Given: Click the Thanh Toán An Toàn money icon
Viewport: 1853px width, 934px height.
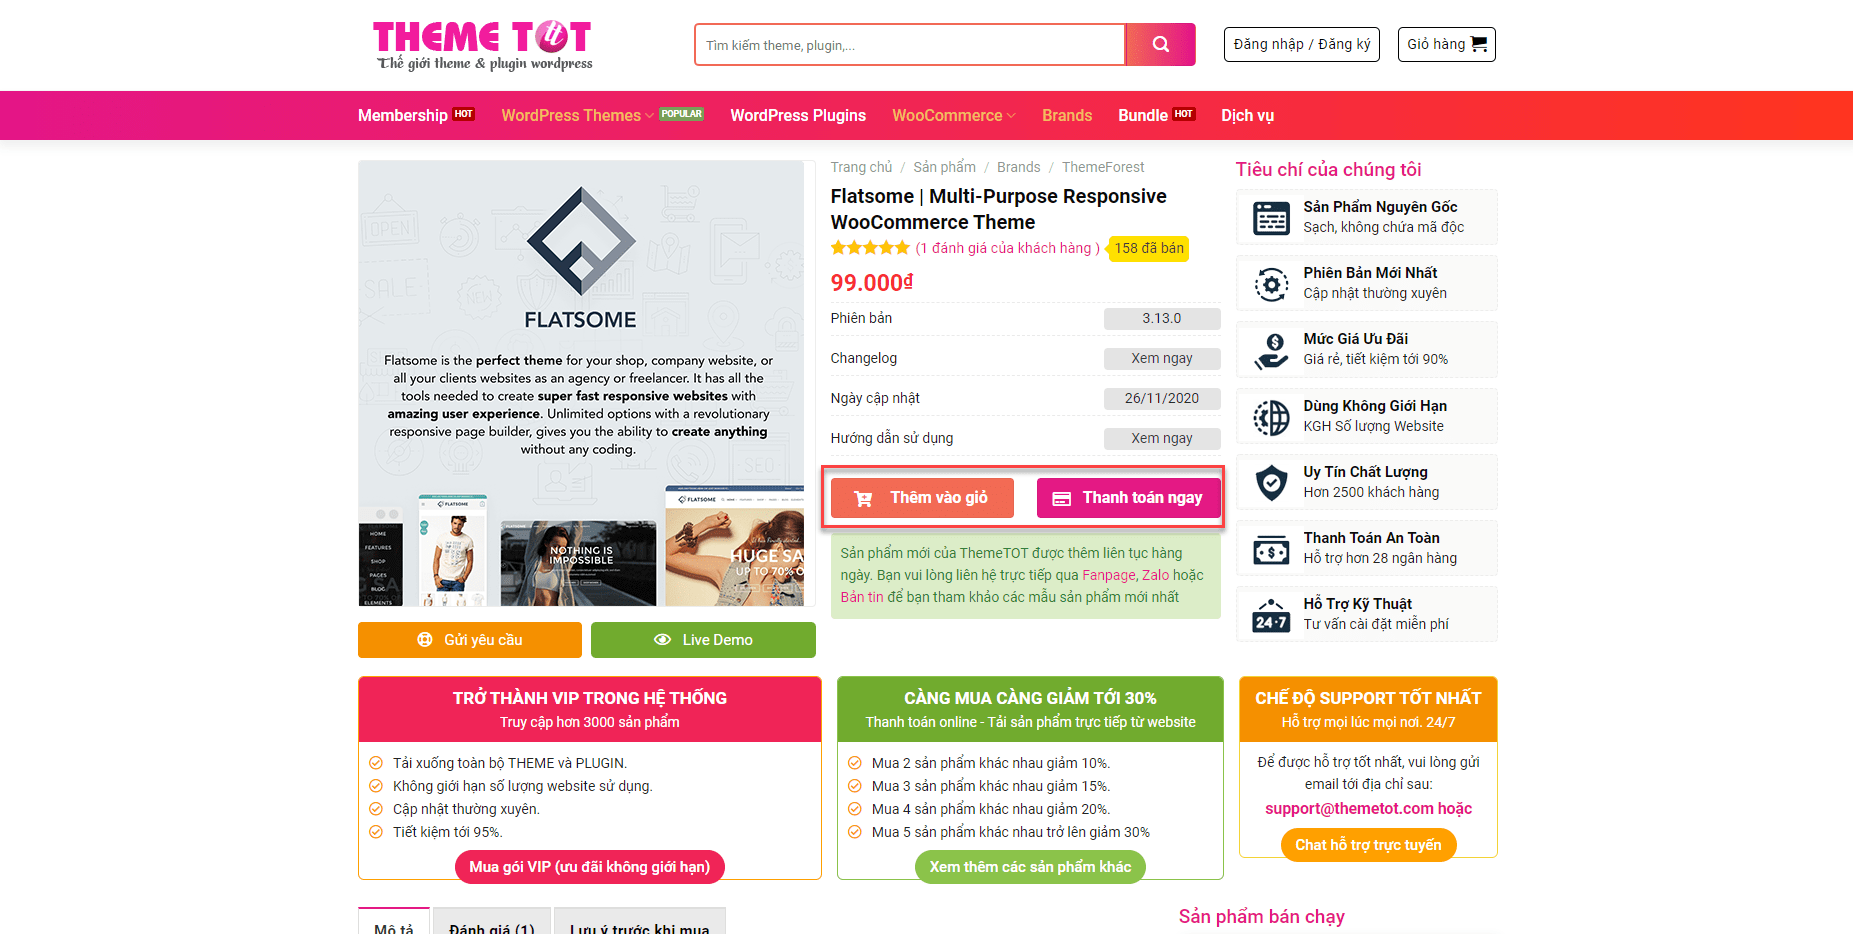Looking at the screenshot, I should 1271,549.
